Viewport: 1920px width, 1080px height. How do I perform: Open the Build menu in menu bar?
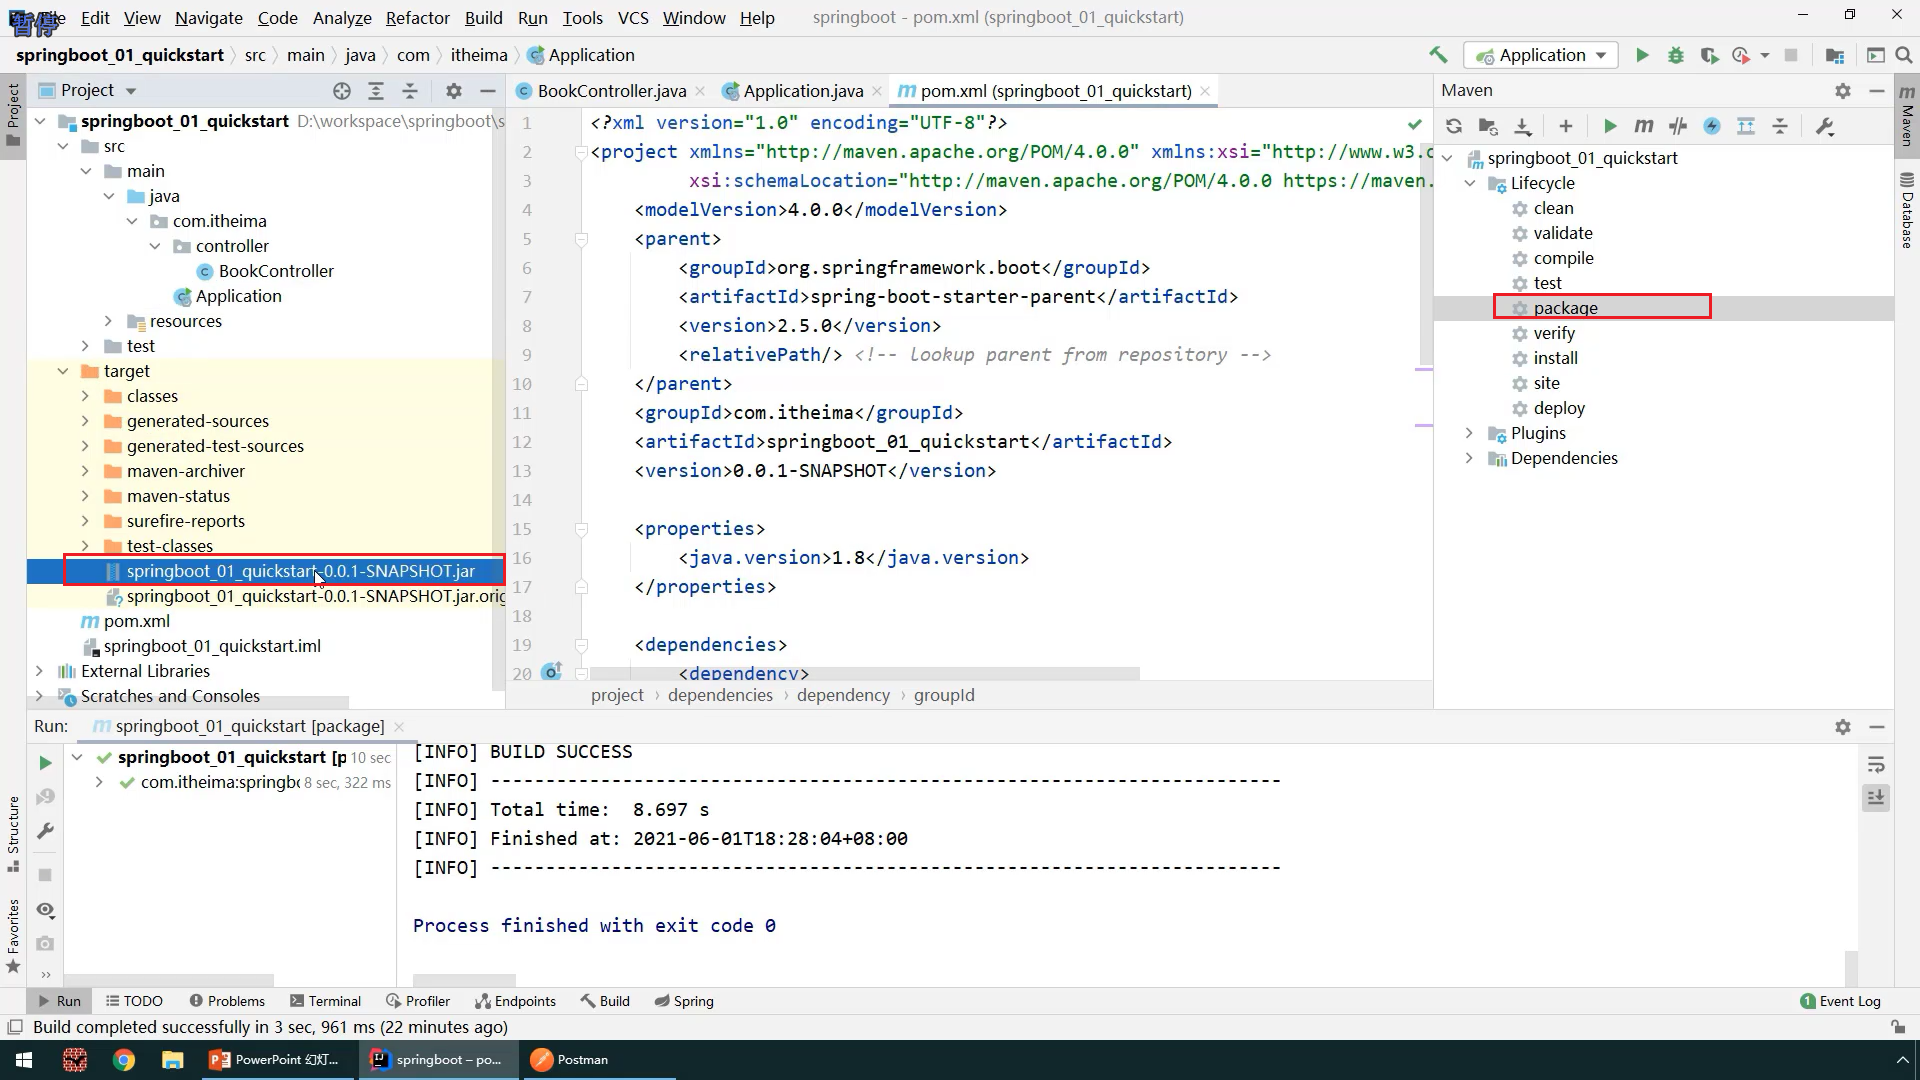484,17
